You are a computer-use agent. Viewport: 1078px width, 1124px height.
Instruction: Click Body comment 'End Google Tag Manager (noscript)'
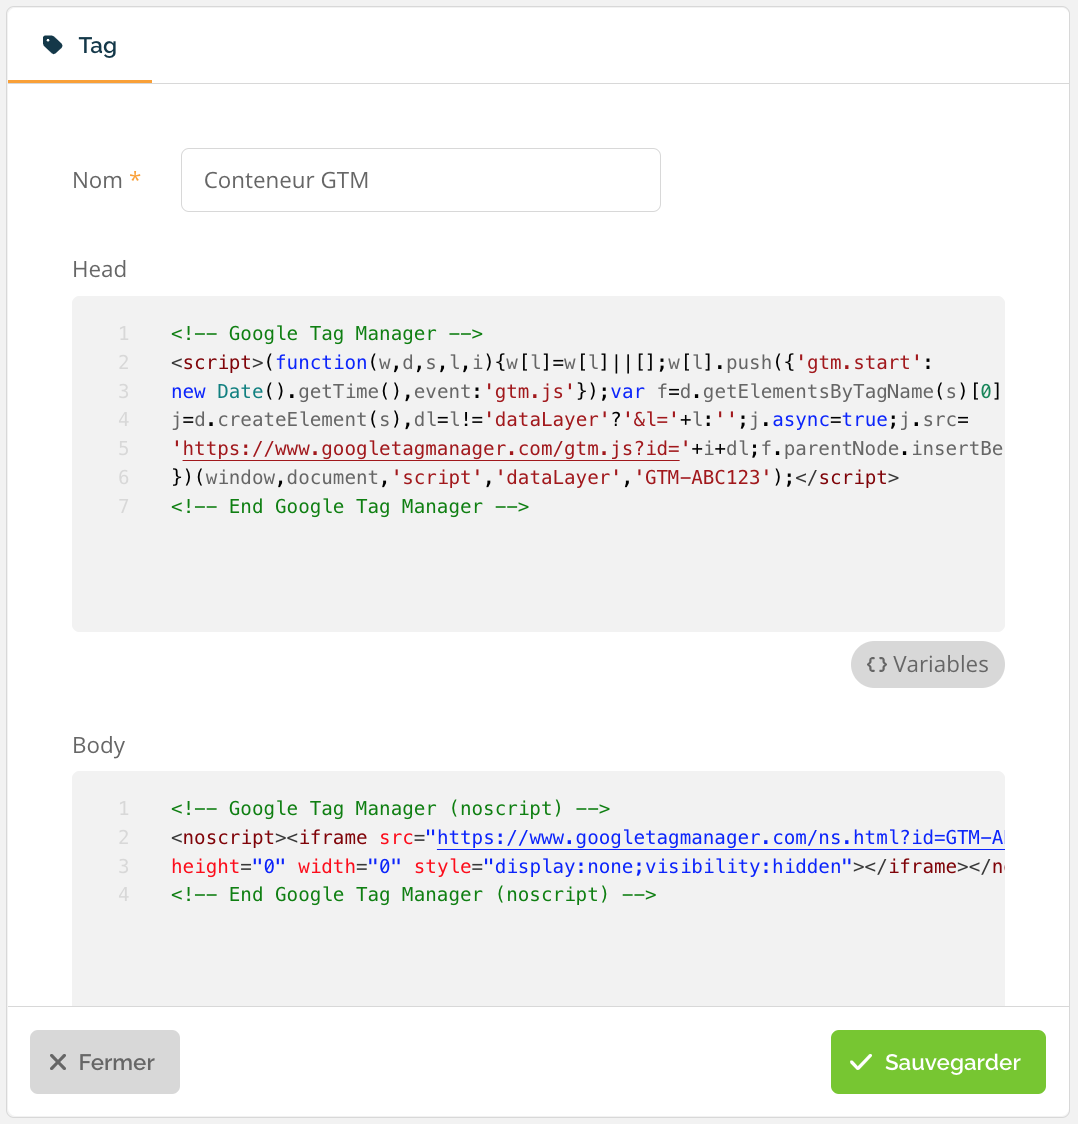click(414, 895)
